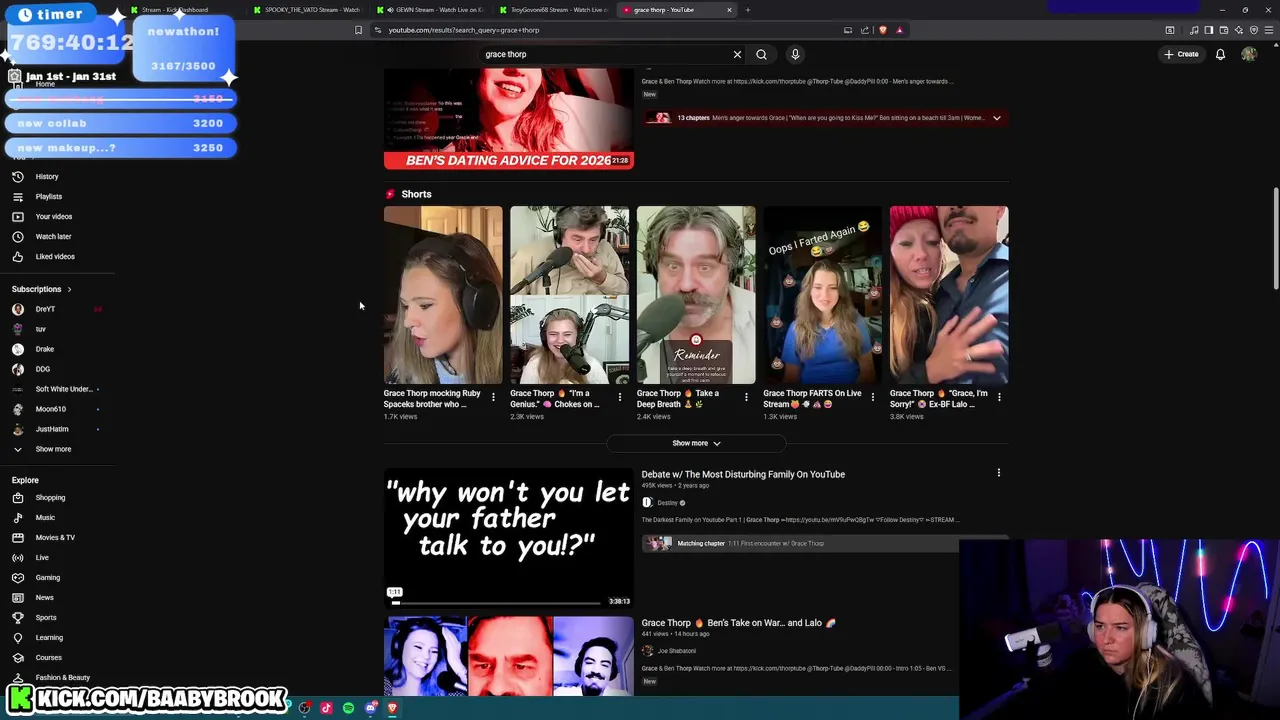The height and width of the screenshot is (720, 1280).
Task: Open Watch later in the sidebar
Action: 53,237
